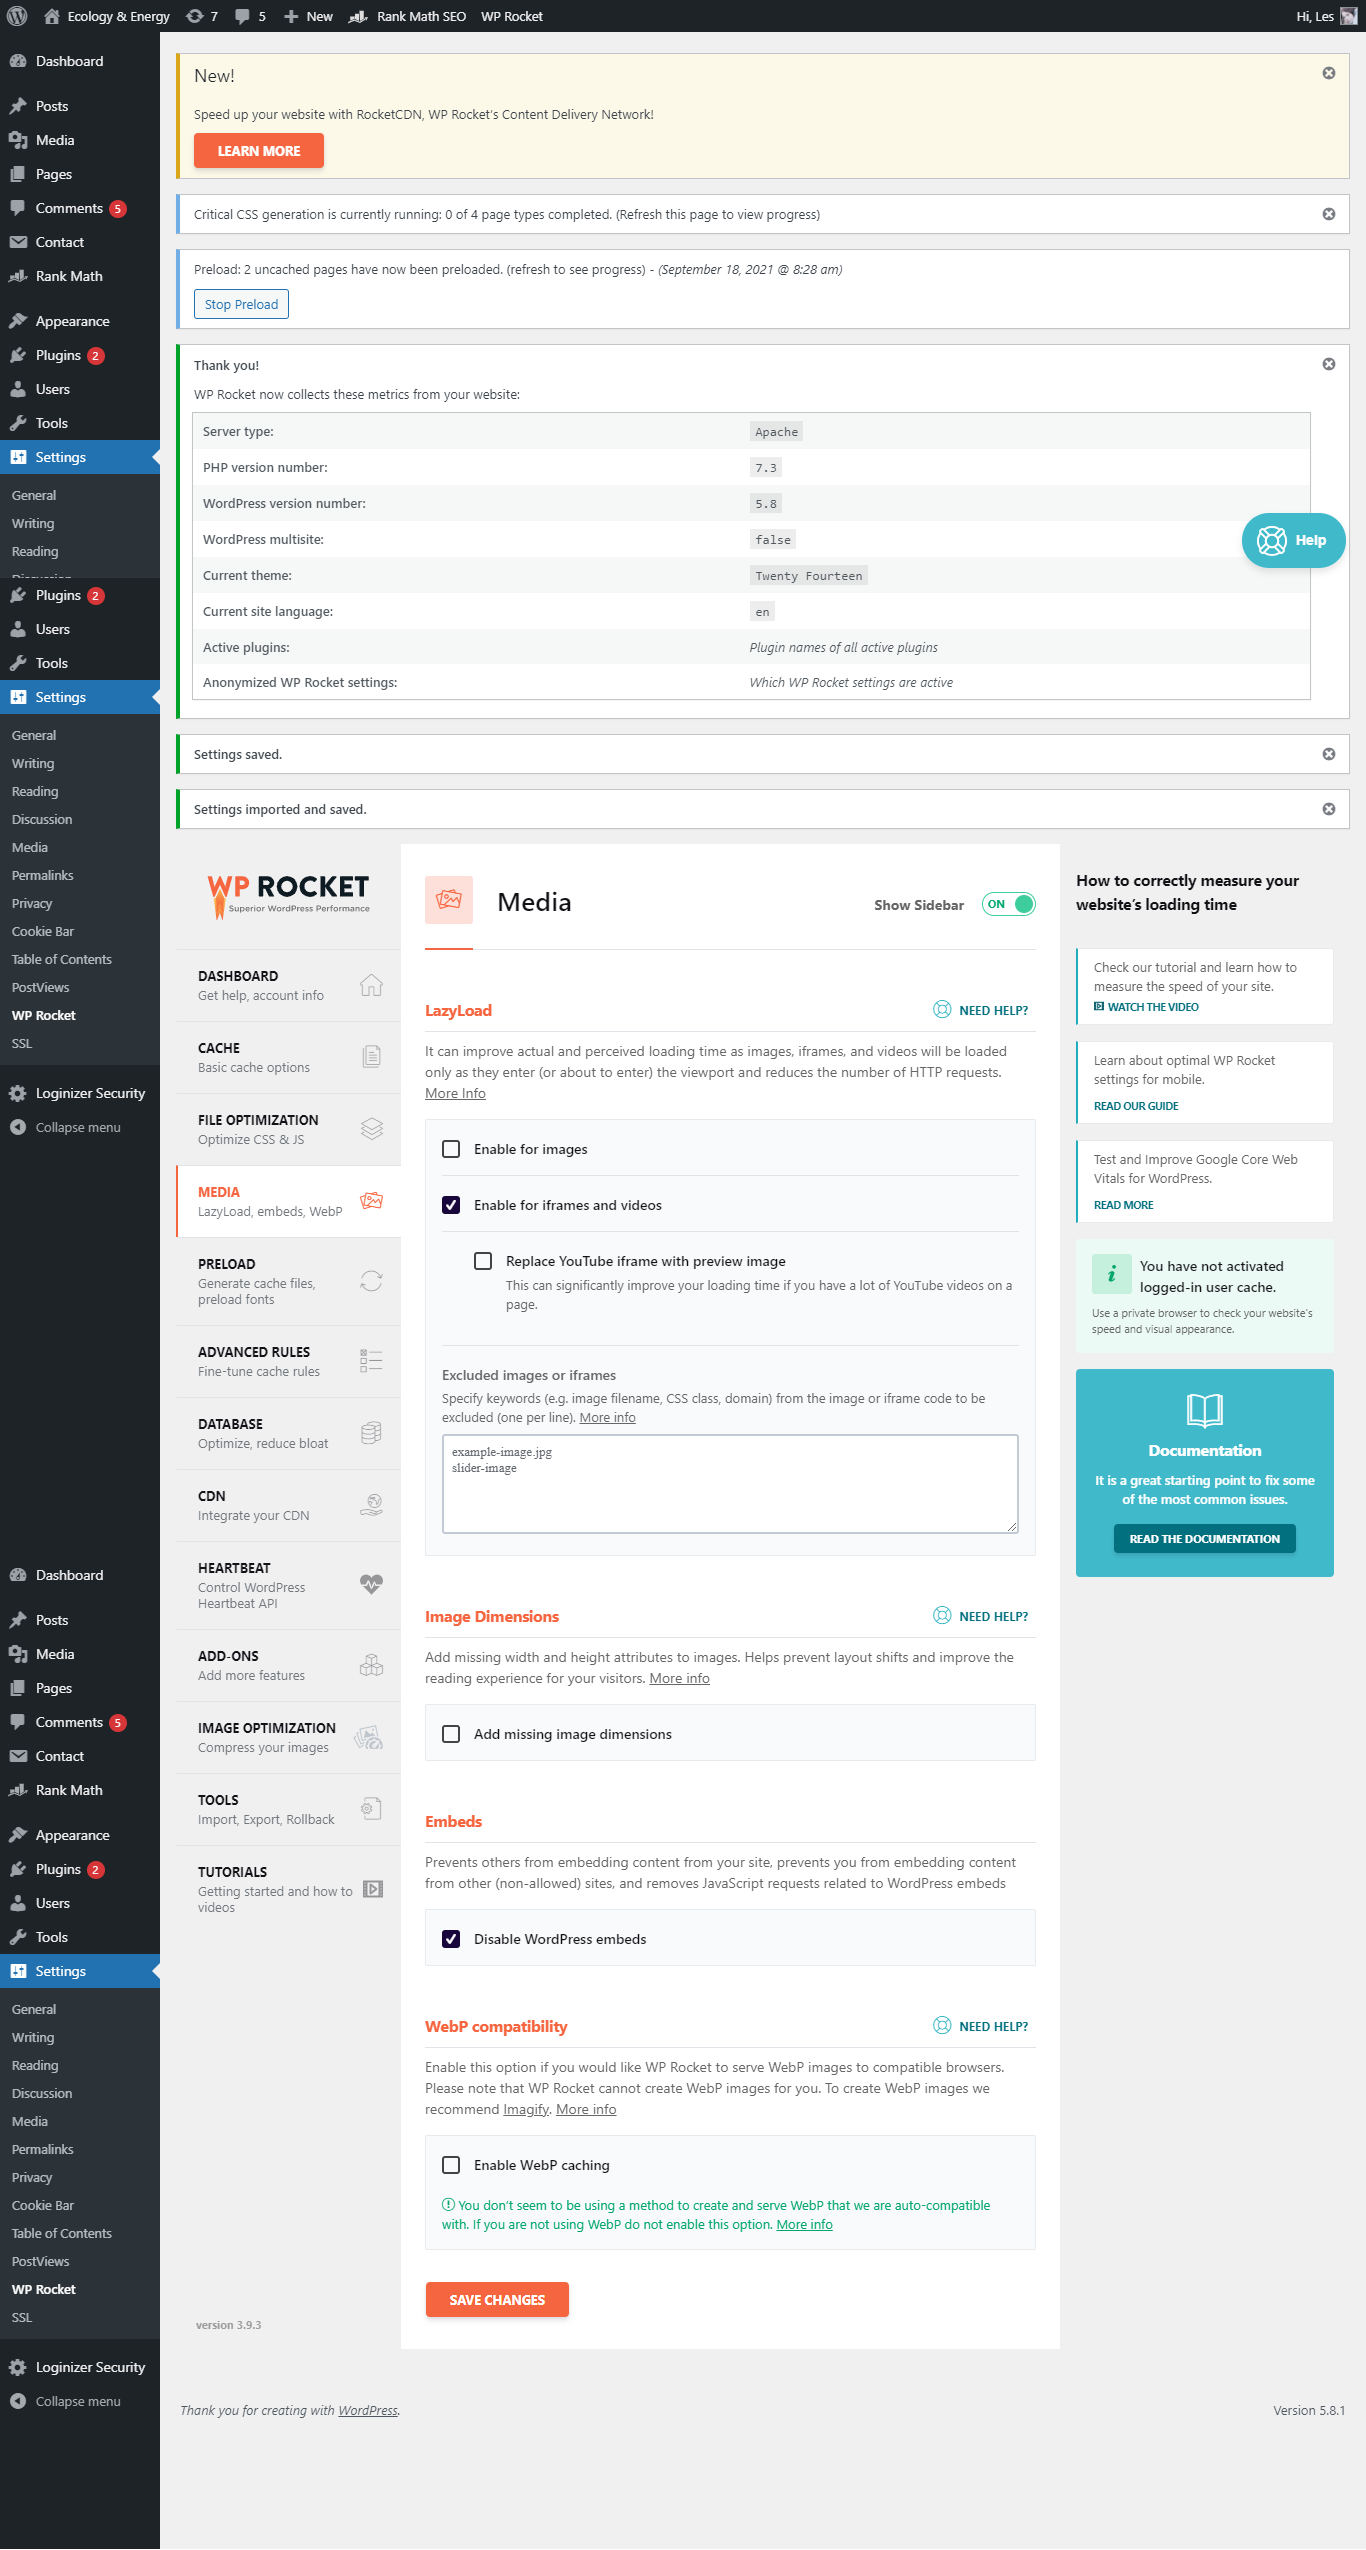The height and width of the screenshot is (2550, 1366).
Task: Open More info link for excluded images
Action: pyautogui.click(x=608, y=1417)
